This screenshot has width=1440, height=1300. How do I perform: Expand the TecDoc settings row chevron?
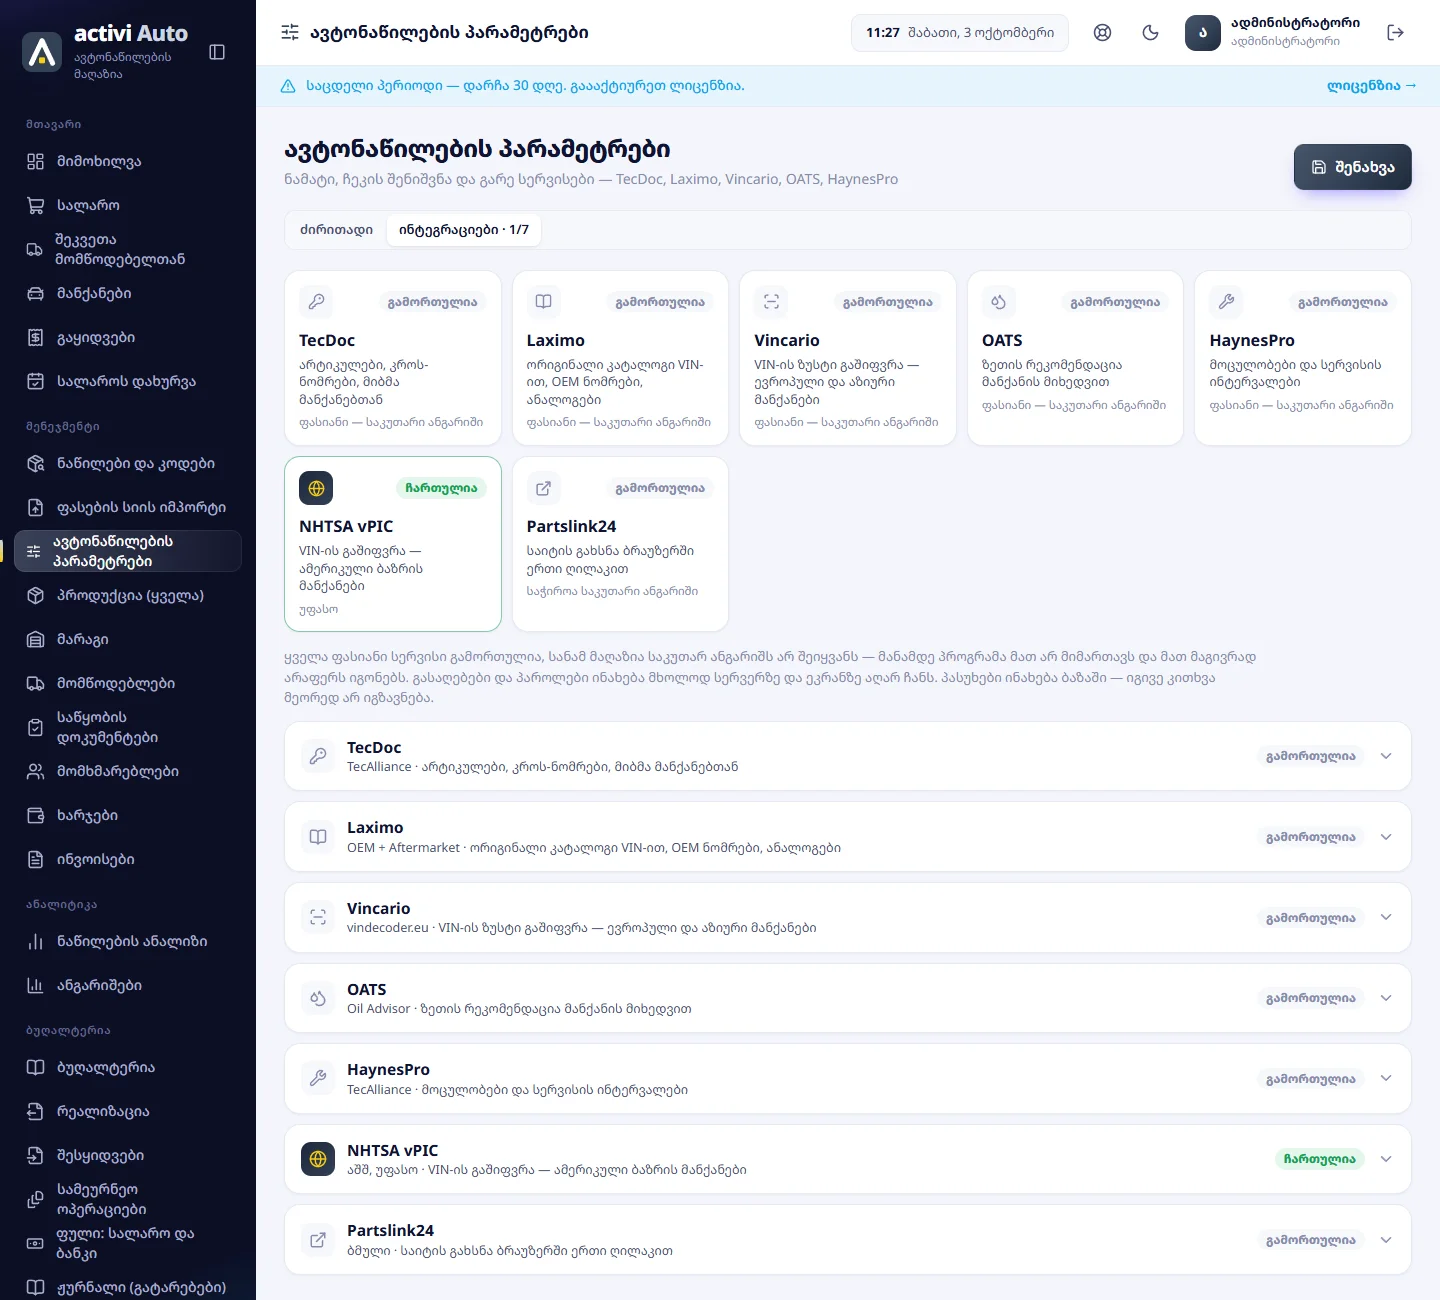pyautogui.click(x=1386, y=756)
